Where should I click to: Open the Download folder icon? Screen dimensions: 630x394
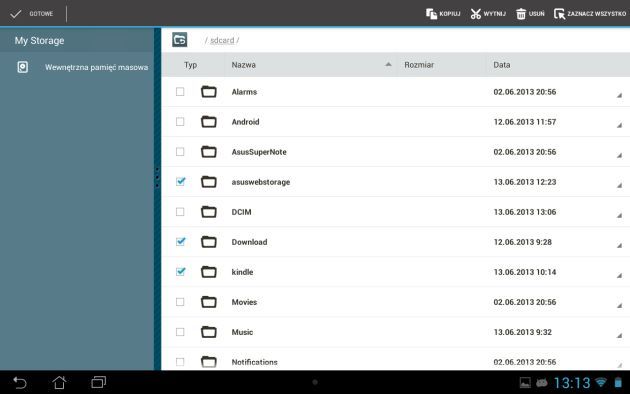(x=209, y=242)
